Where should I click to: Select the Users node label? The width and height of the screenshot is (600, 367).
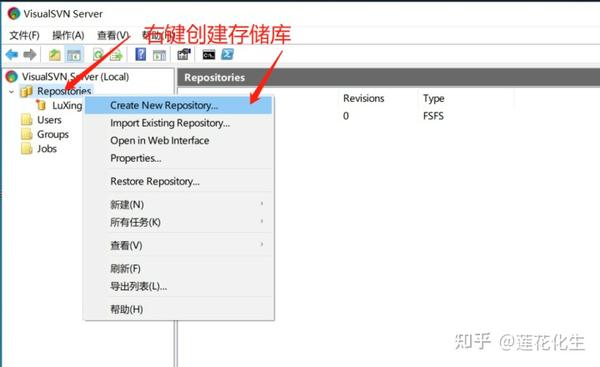pyautogui.click(x=49, y=120)
